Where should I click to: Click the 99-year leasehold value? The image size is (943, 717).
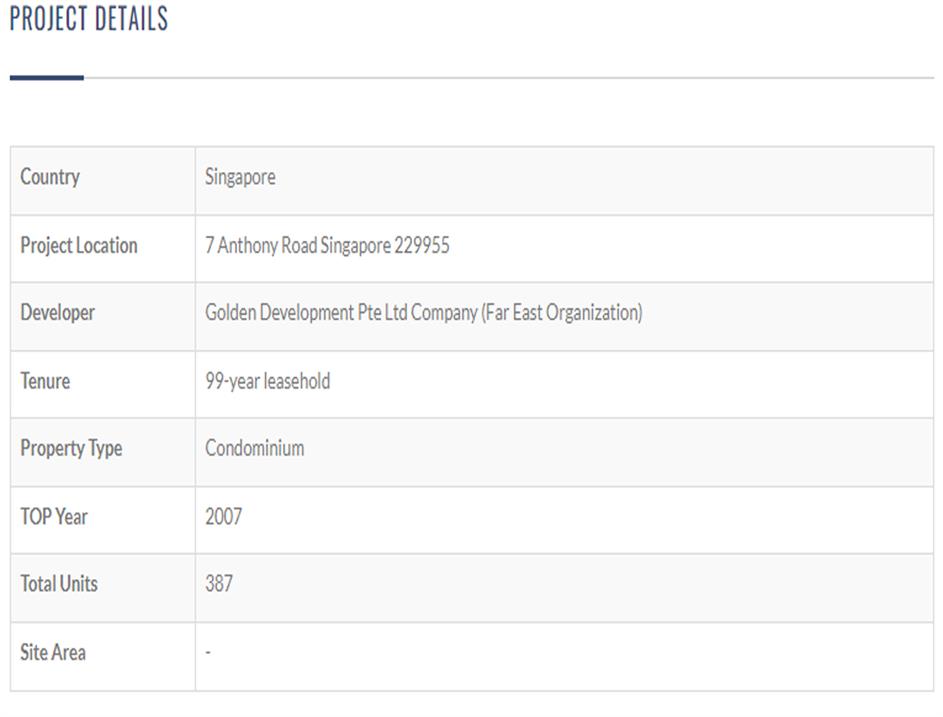pyautogui.click(x=267, y=381)
